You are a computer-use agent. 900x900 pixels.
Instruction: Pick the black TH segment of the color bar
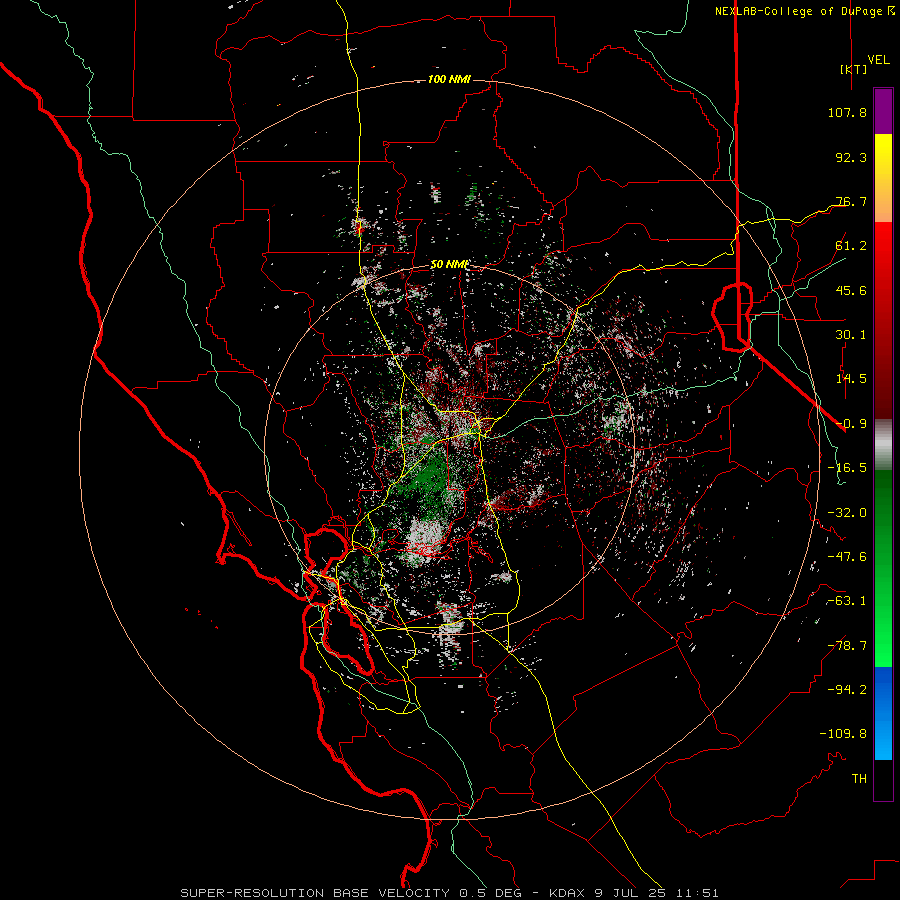click(883, 780)
